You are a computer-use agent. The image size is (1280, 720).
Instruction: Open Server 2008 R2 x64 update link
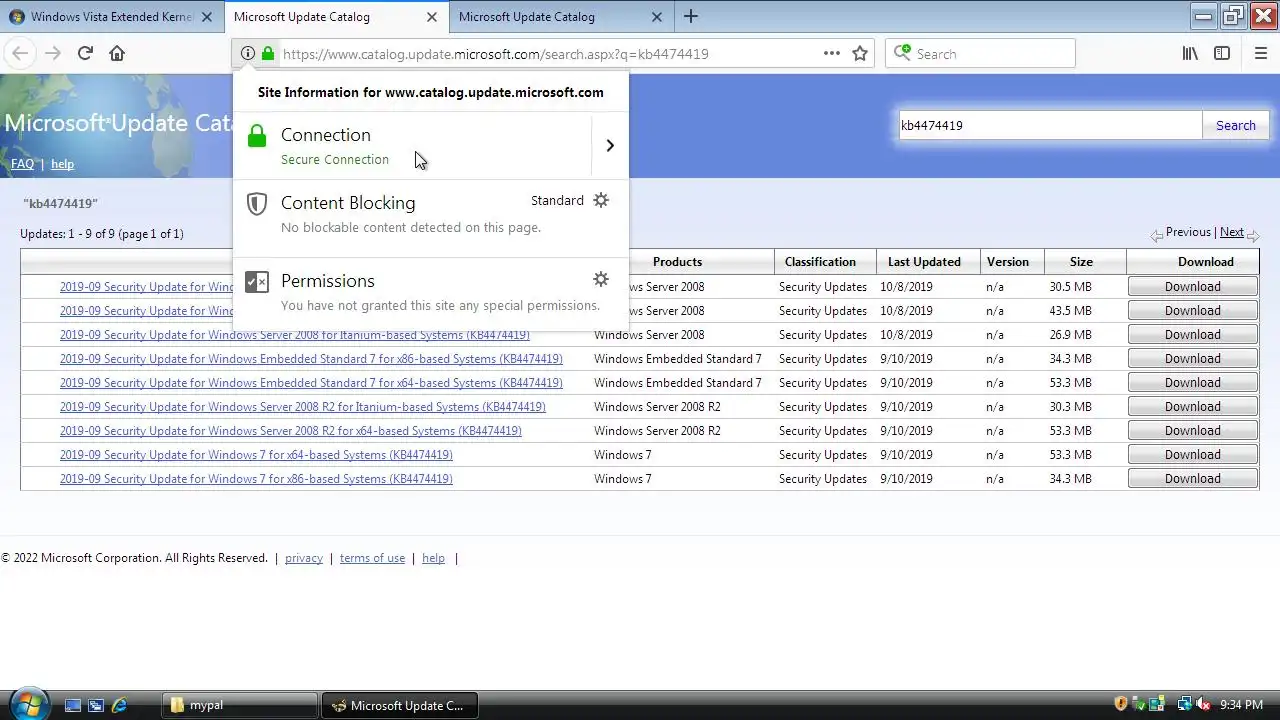[x=290, y=431]
